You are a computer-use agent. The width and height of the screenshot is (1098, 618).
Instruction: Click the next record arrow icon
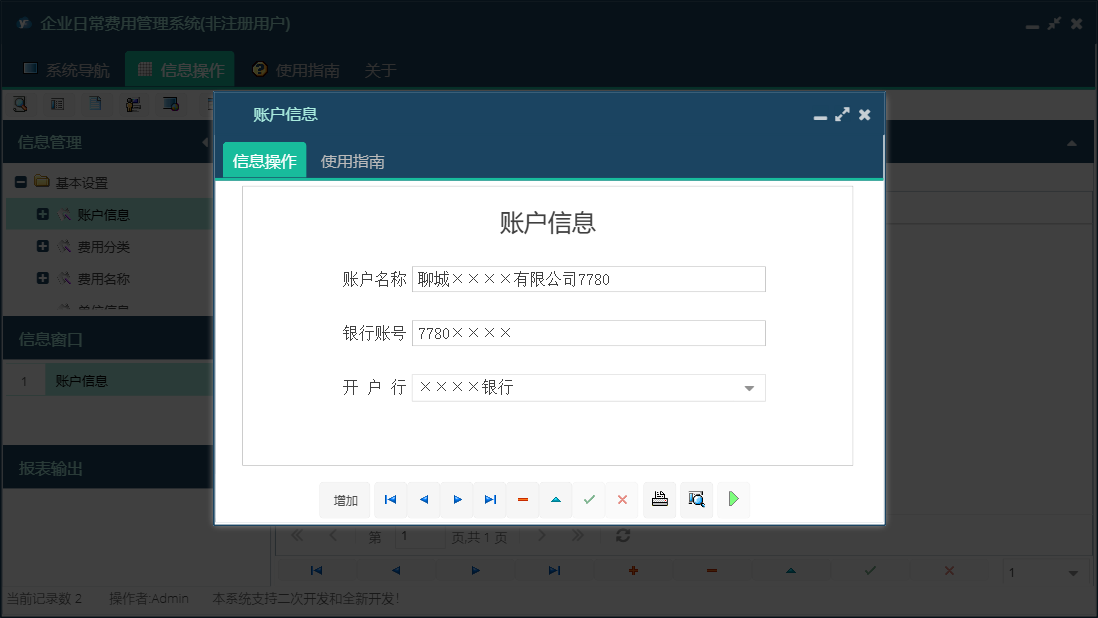pyautogui.click(x=457, y=499)
